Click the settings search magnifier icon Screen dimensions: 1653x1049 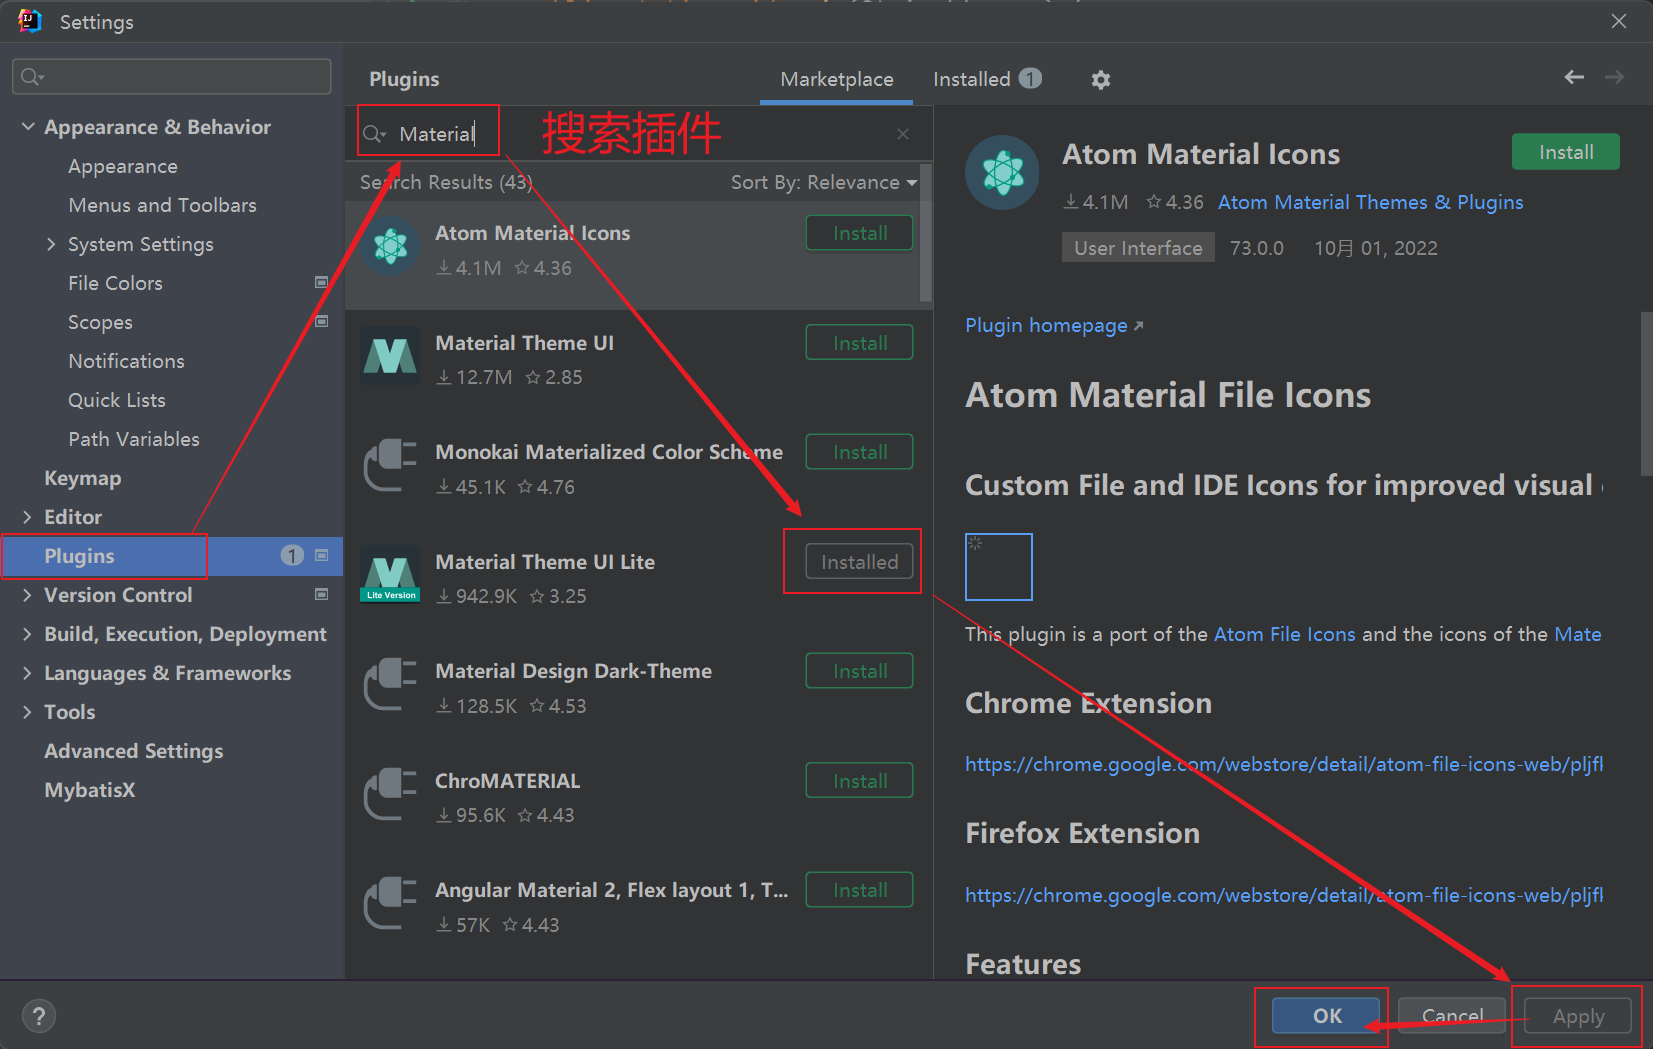click(x=32, y=77)
